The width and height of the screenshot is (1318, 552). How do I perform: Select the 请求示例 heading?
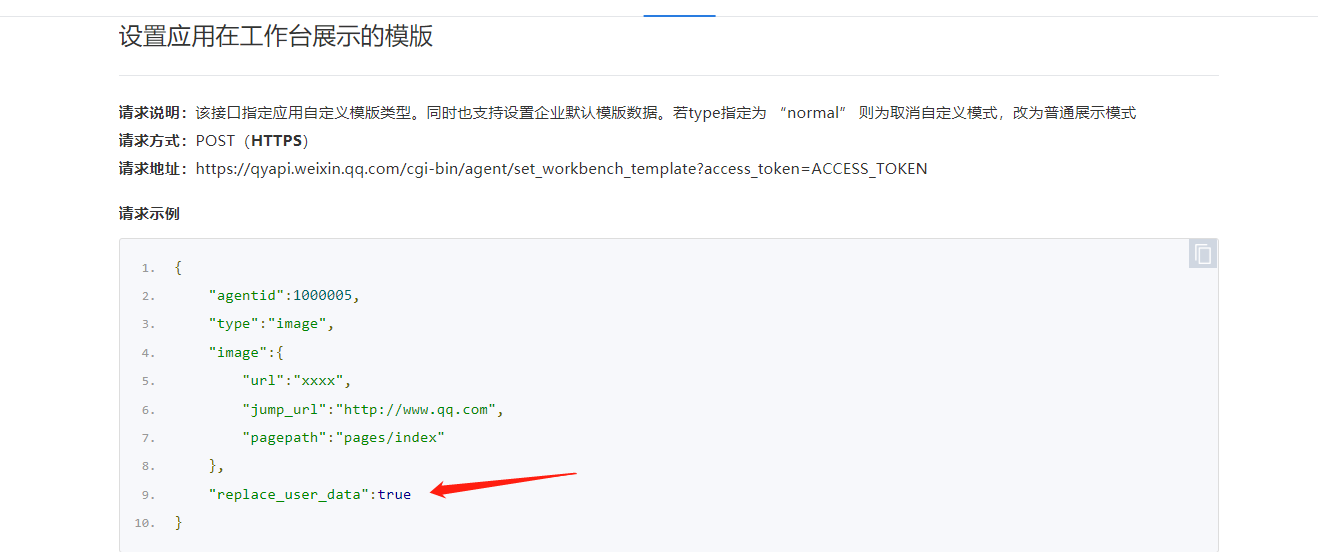coord(149,214)
